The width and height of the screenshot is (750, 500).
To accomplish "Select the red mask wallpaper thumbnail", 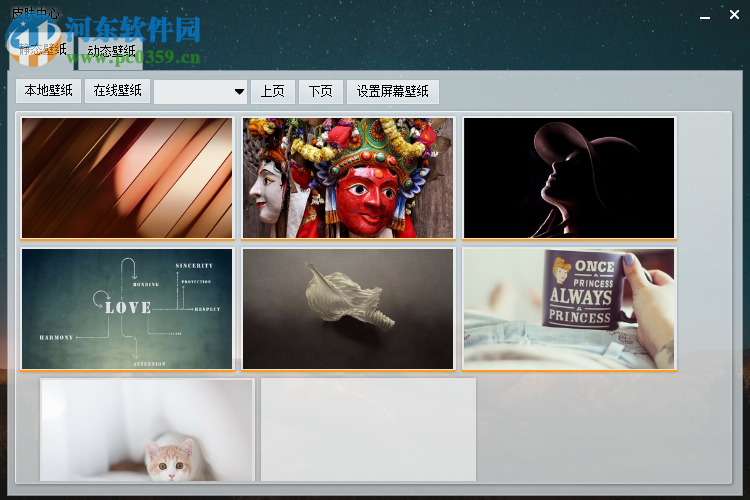I will pos(348,178).
